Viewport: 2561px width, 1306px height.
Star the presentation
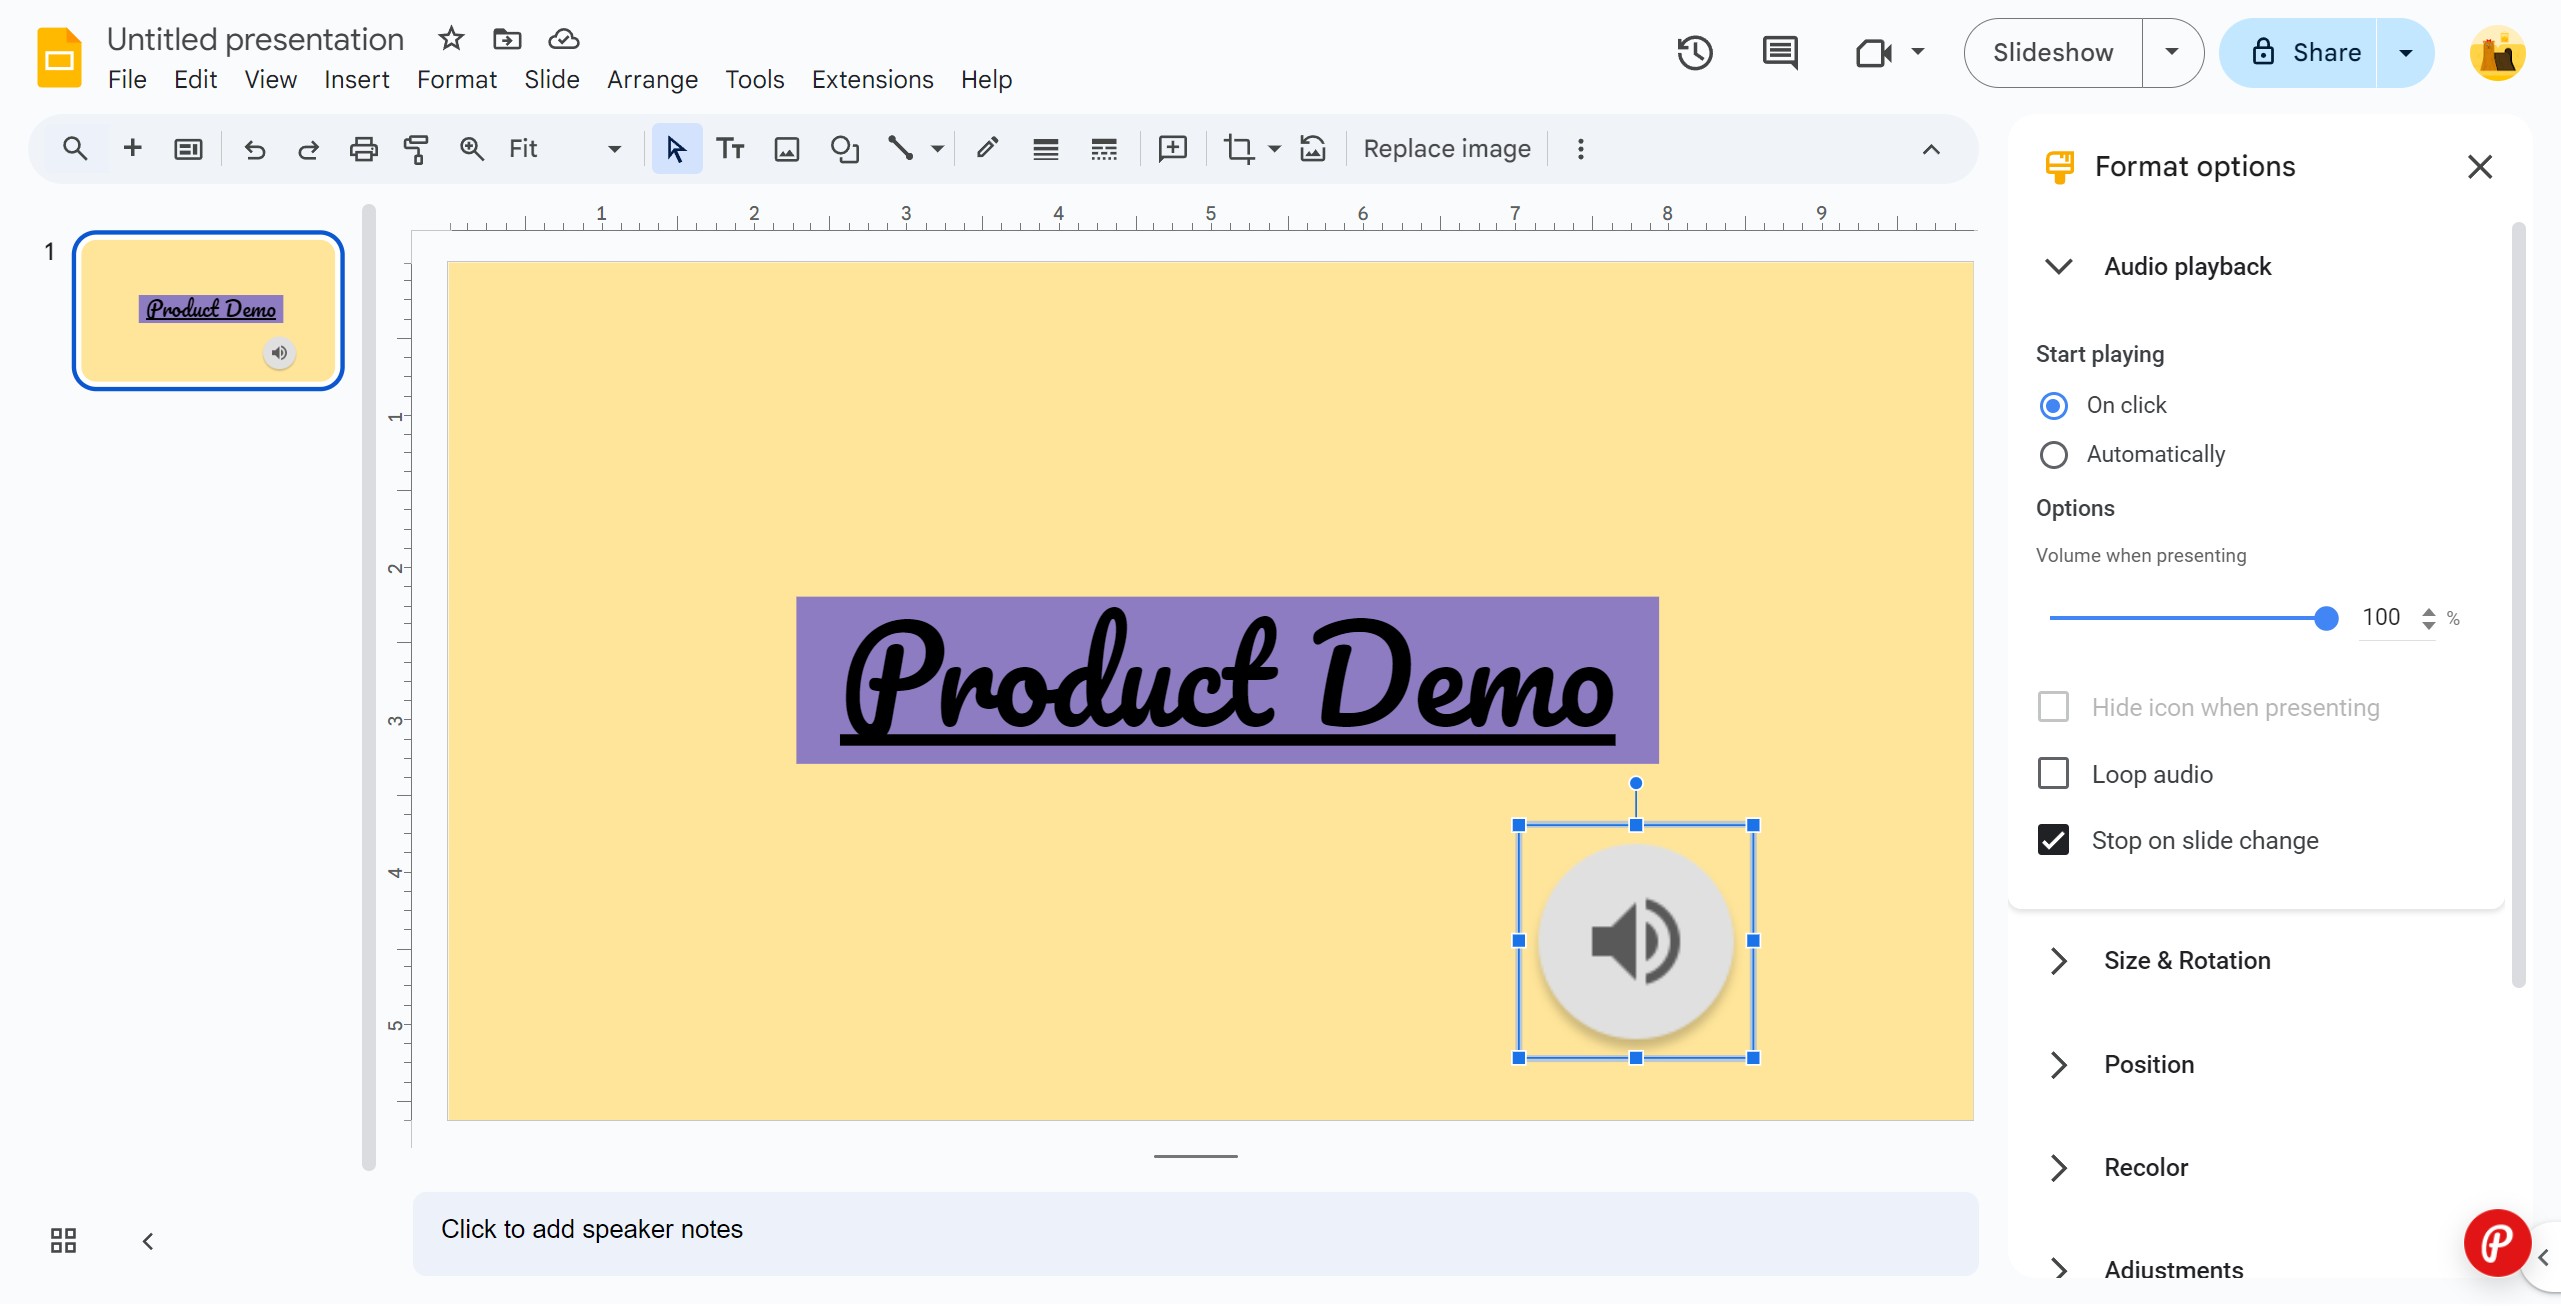click(x=451, y=39)
